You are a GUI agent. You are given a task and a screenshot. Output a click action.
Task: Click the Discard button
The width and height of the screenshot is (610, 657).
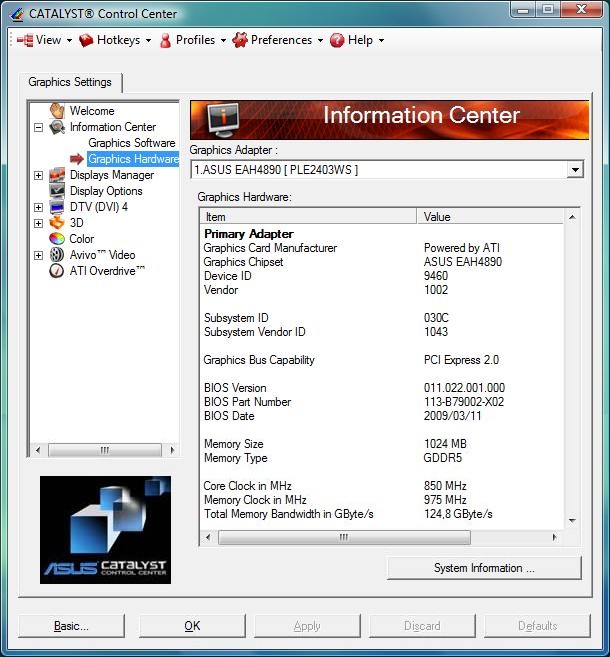point(422,626)
